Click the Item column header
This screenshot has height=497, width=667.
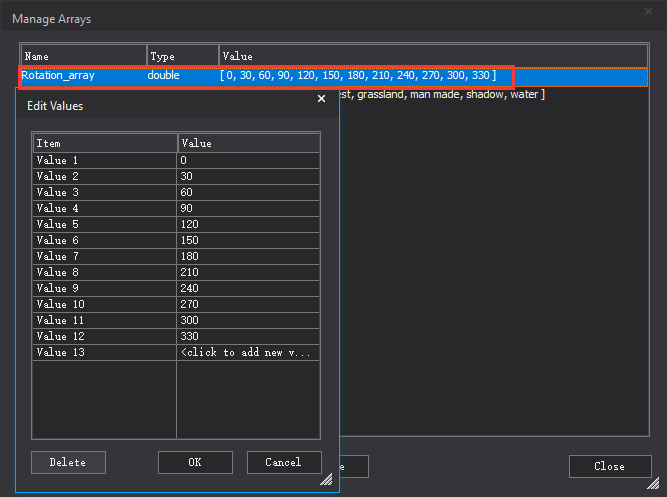pos(104,143)
